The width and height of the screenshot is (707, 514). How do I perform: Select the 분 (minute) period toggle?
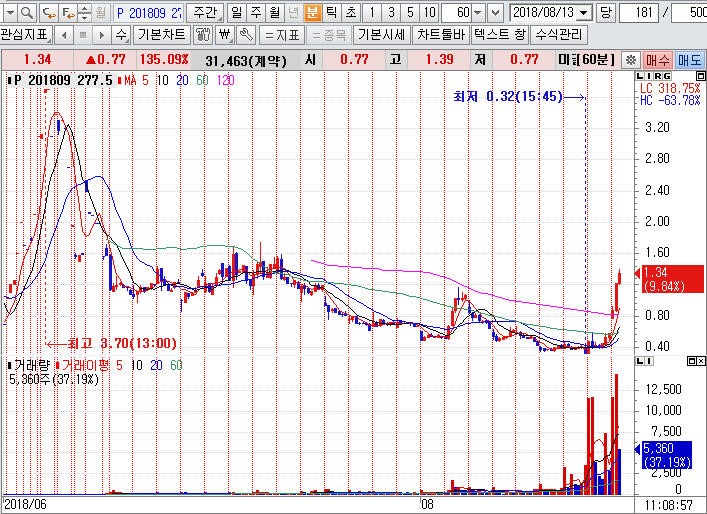312,13
